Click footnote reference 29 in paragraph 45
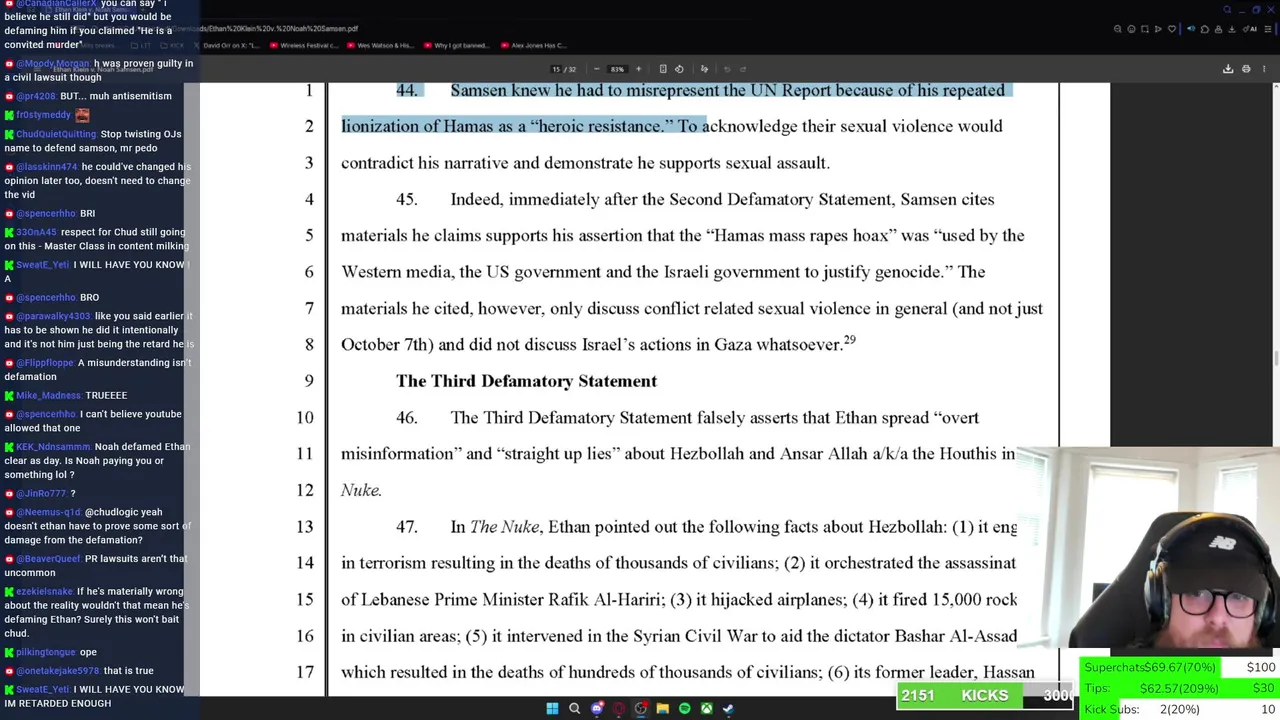The width and height of the screenshot is (1280, 720). coord(849,340)
